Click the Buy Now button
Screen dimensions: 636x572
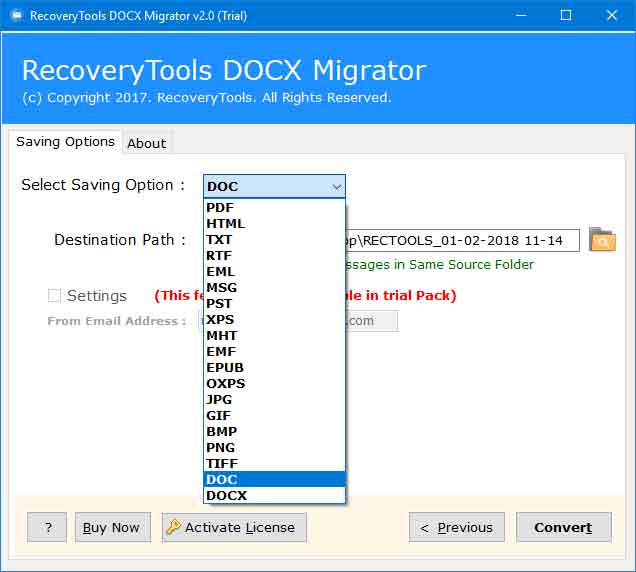coord(113,527)
